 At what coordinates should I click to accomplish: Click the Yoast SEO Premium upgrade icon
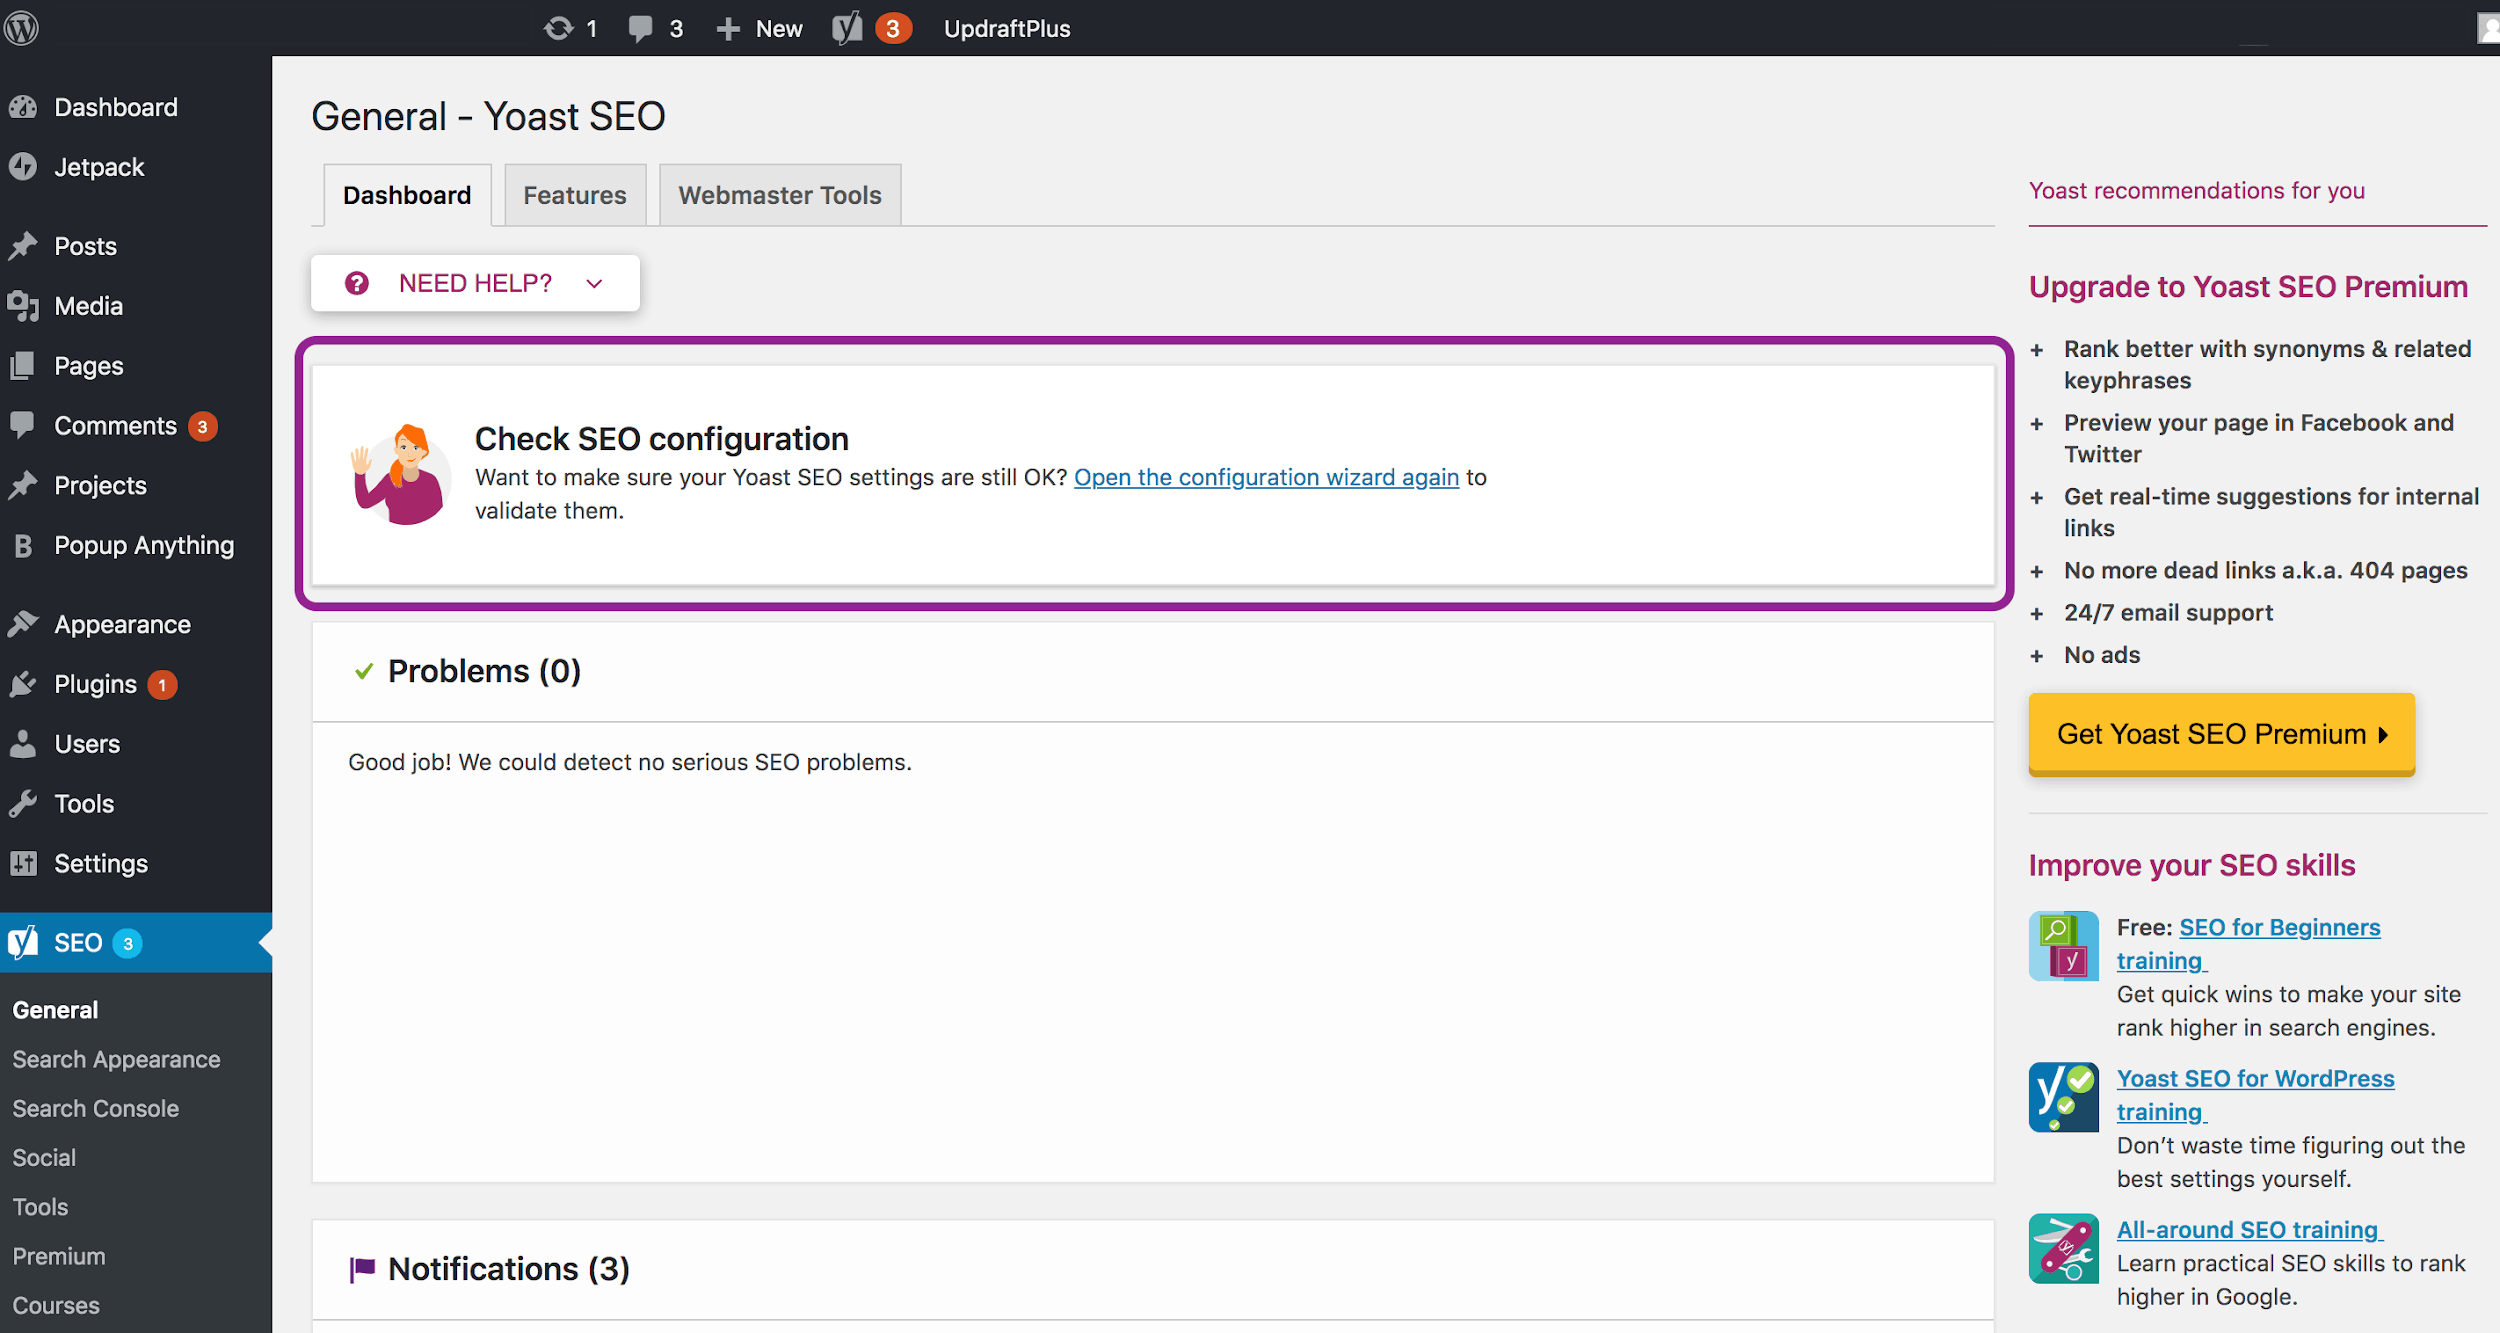(x=2221, y=734)
